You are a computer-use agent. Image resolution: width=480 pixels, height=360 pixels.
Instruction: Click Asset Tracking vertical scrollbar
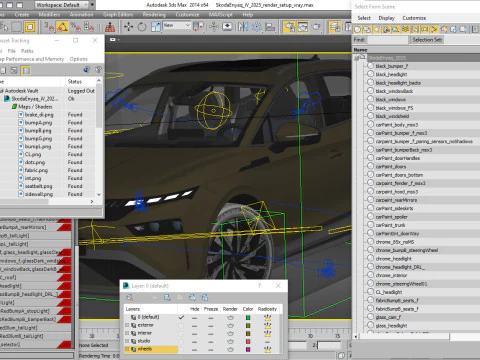click(x=99, y=138)
